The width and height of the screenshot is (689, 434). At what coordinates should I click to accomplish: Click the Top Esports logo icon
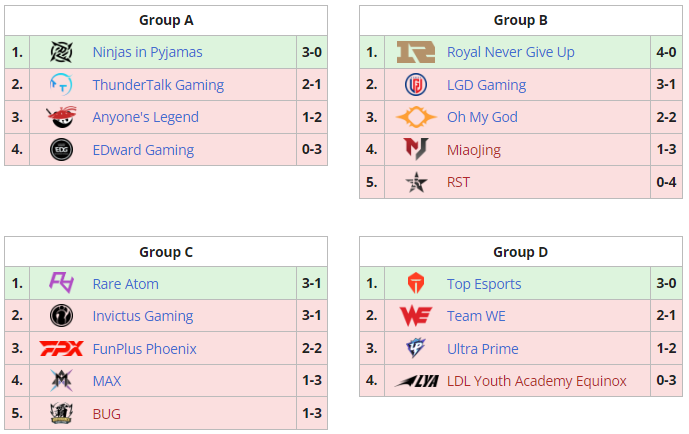coord(416,284)
